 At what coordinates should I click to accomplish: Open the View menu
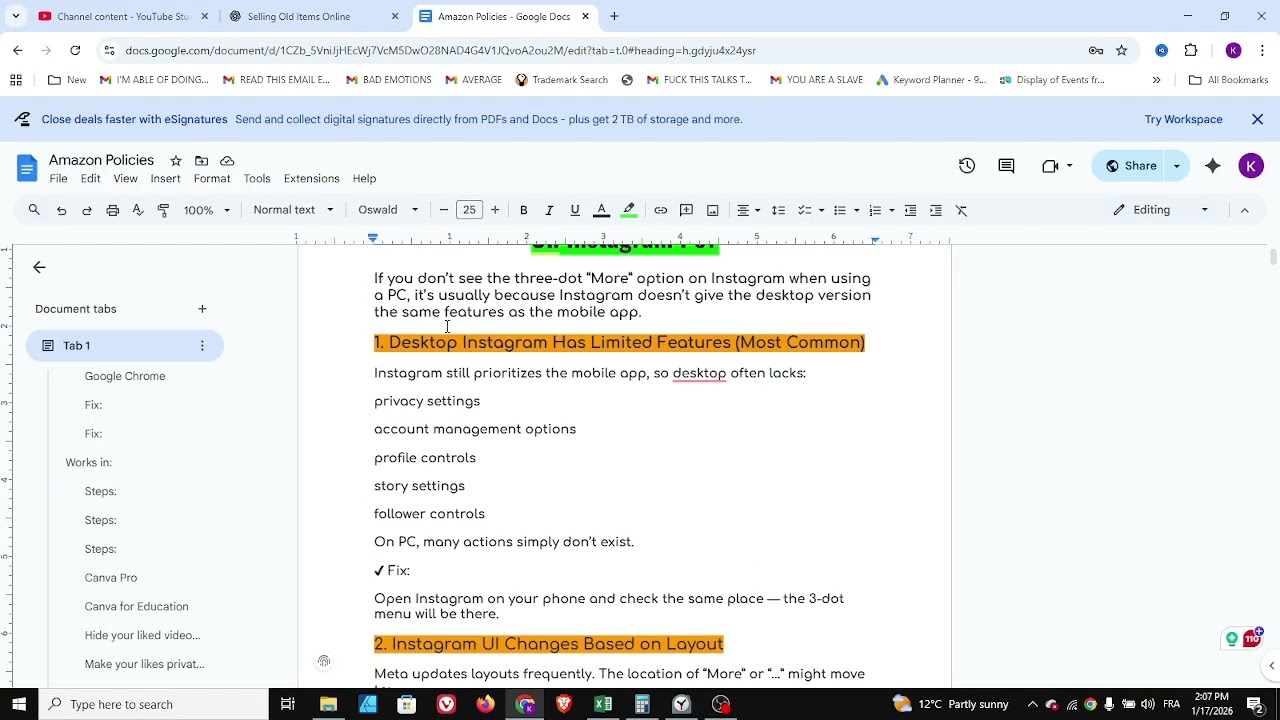125,179
